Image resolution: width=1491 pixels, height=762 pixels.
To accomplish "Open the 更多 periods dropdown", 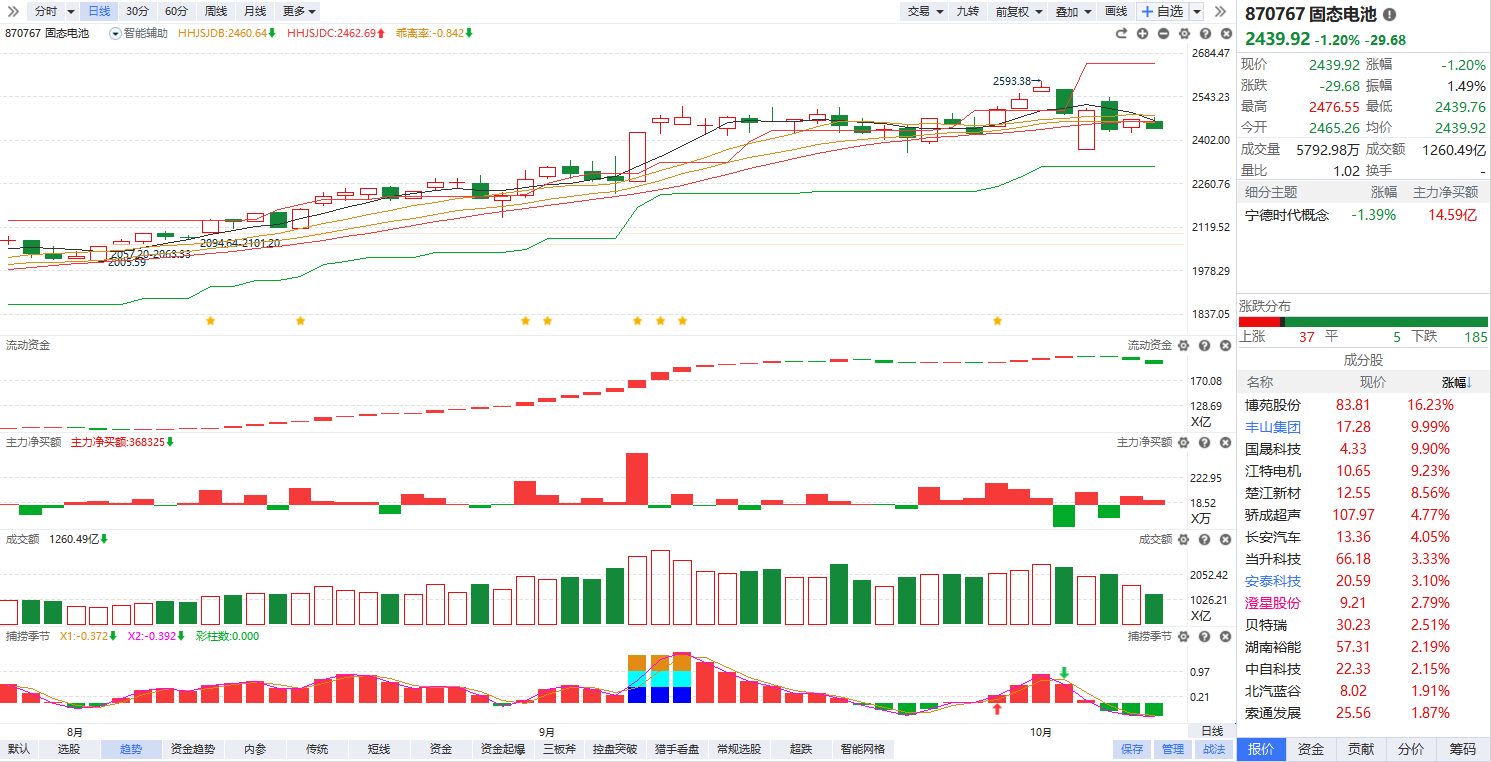I will point(299,11).
